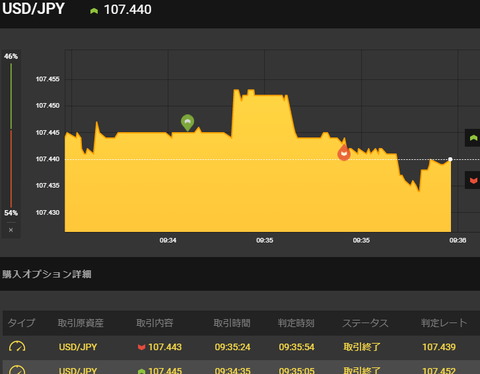Click the red down arrow beside 107.443

(x=141, y=347)
